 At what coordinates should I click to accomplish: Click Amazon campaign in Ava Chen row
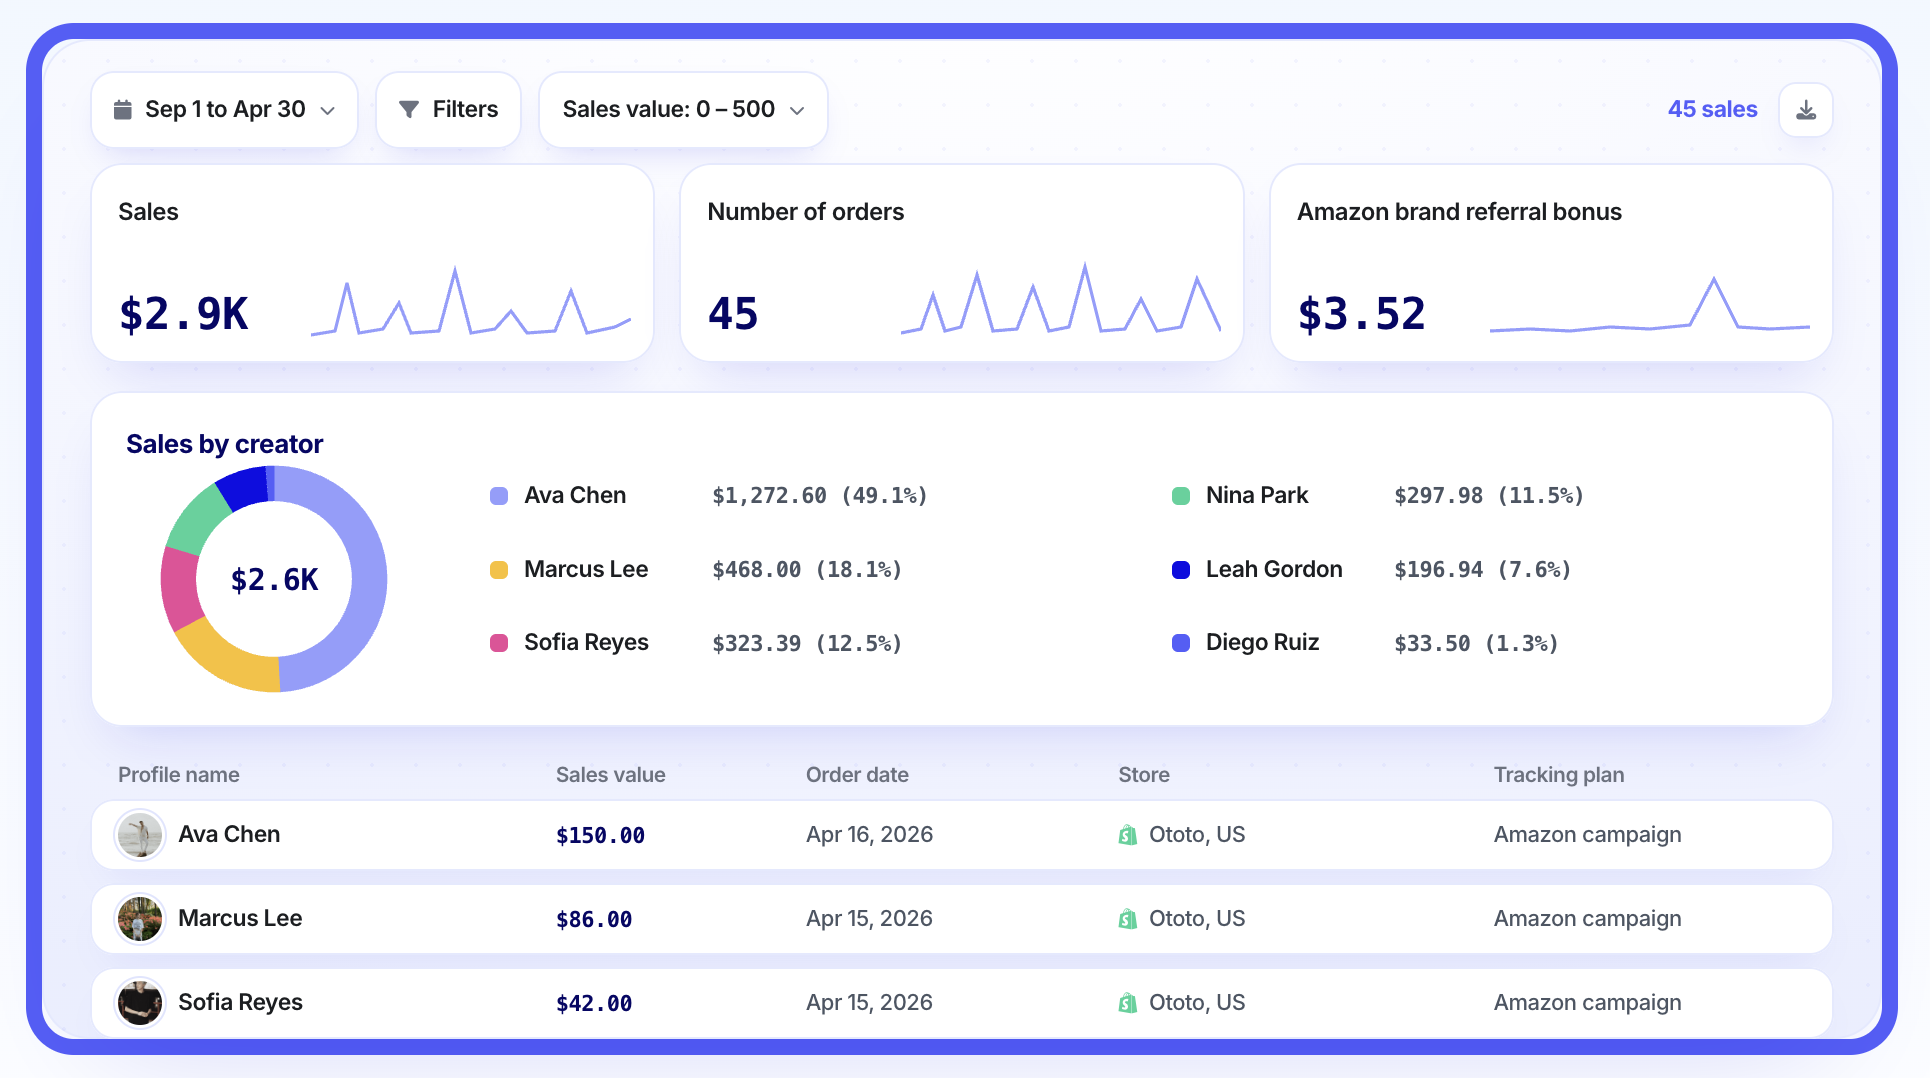(1588, 835)
